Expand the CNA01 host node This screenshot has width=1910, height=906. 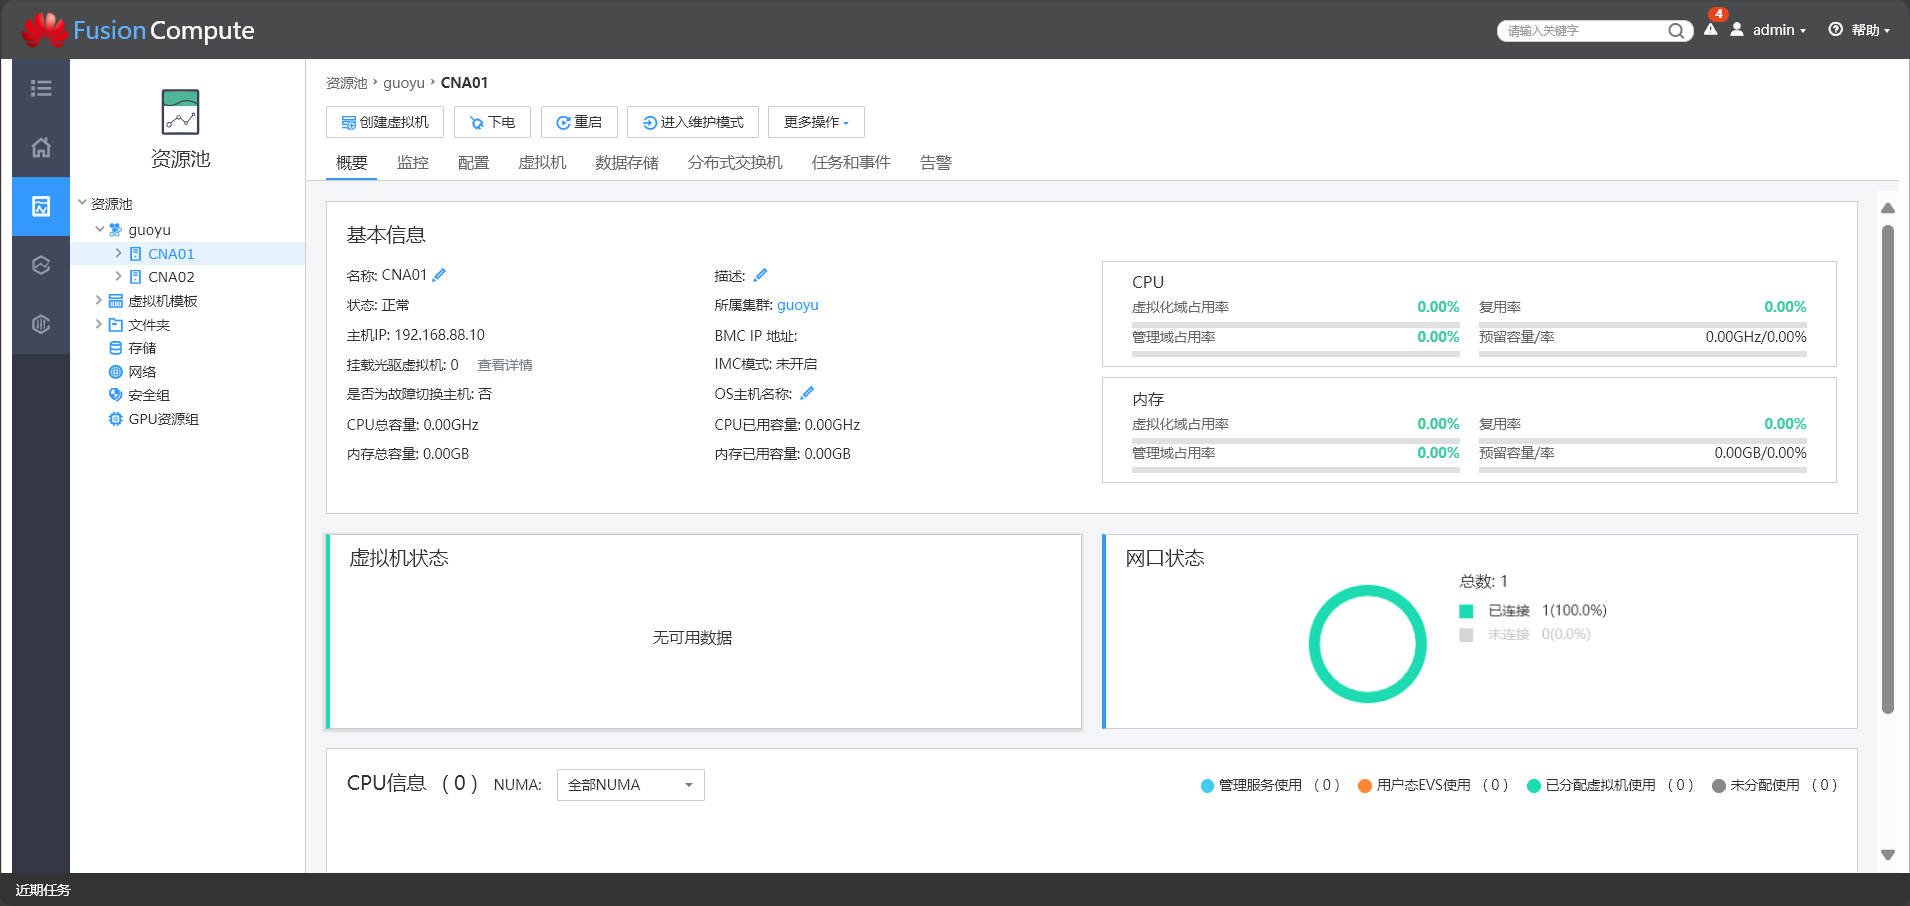(118, 253)
